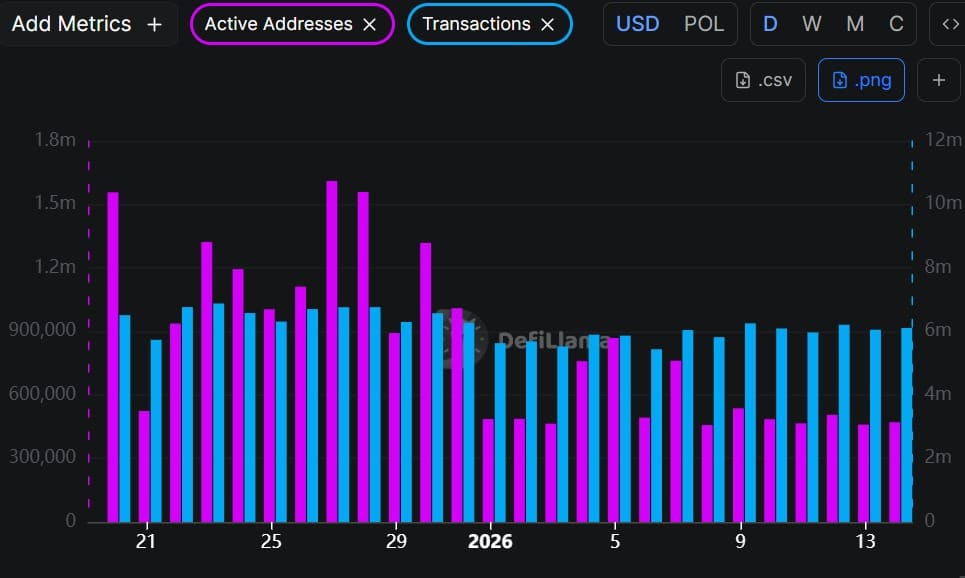Select USD as the denomination
Screen dimensions: 965x578
tap(637, 24)
